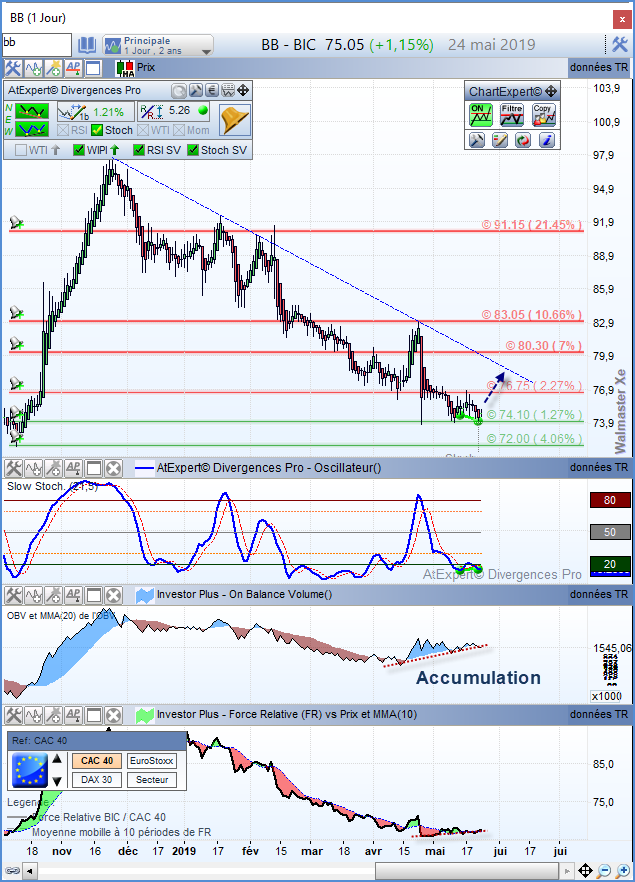Enable the Mom checkbox
The height and width of the screenshot is (882, 635).
click(179, 130)
